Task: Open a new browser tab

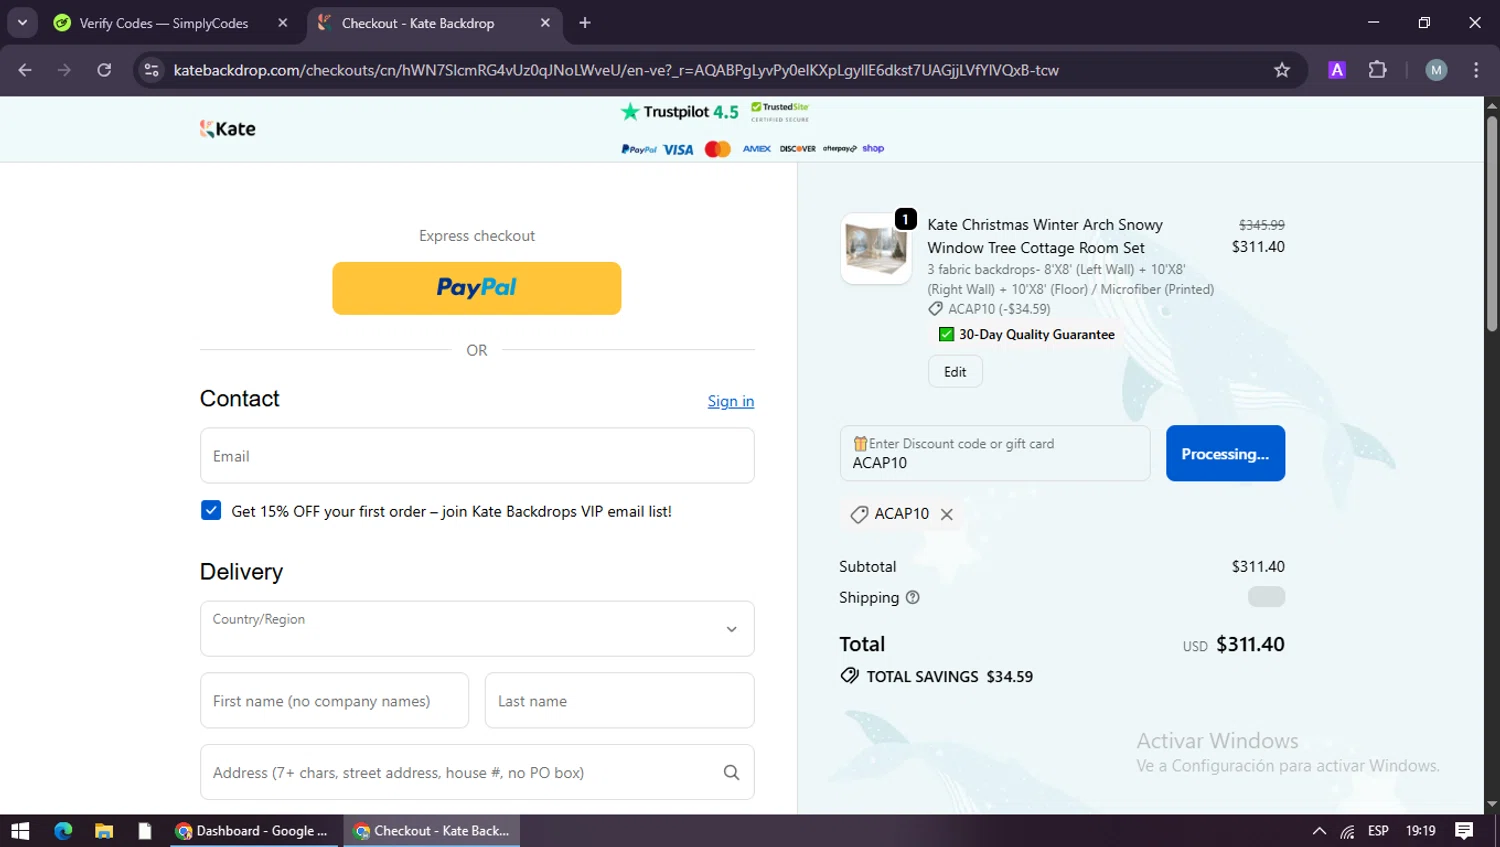Action: 585,23
